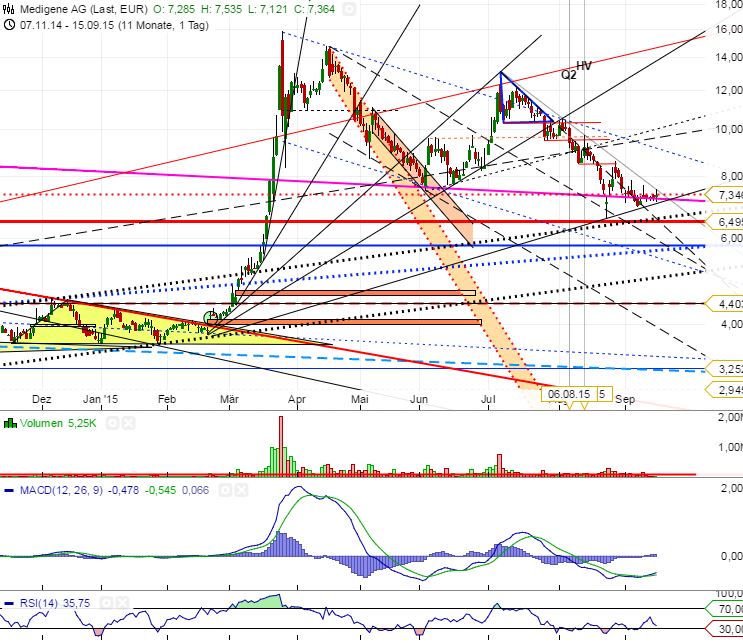Click the MACD signal -0,545 value
Viewport: 743px width, 643px height.
(161, 490)
